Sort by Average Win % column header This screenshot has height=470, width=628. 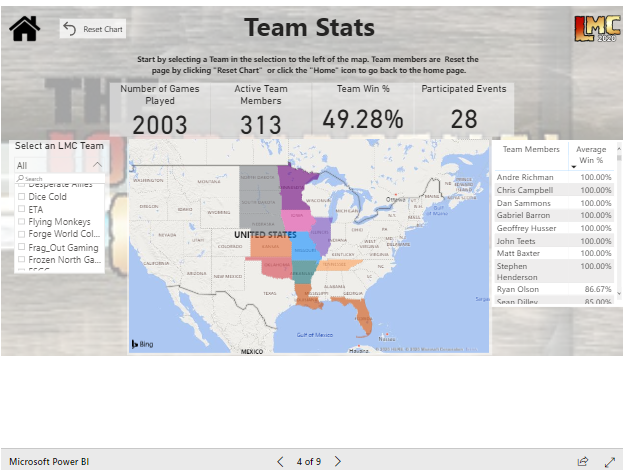(x=591, y=154)
